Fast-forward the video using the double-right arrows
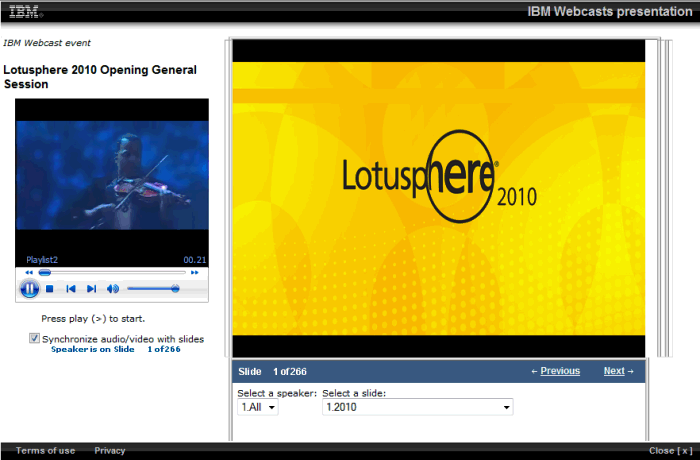The height and width of the screenshot is (460, 700). 195,272
